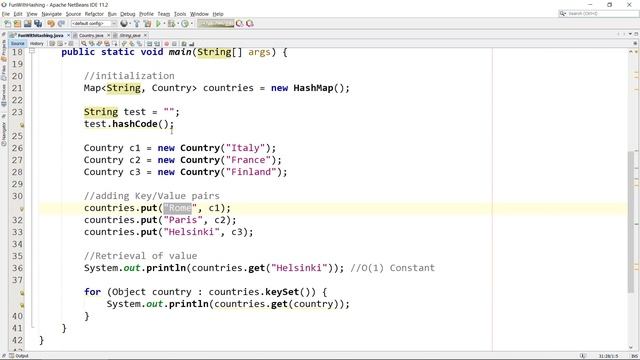Click the cursor position indicator in status bar
The width and height of the screenshot is (640, 360).
click(608, 356)
